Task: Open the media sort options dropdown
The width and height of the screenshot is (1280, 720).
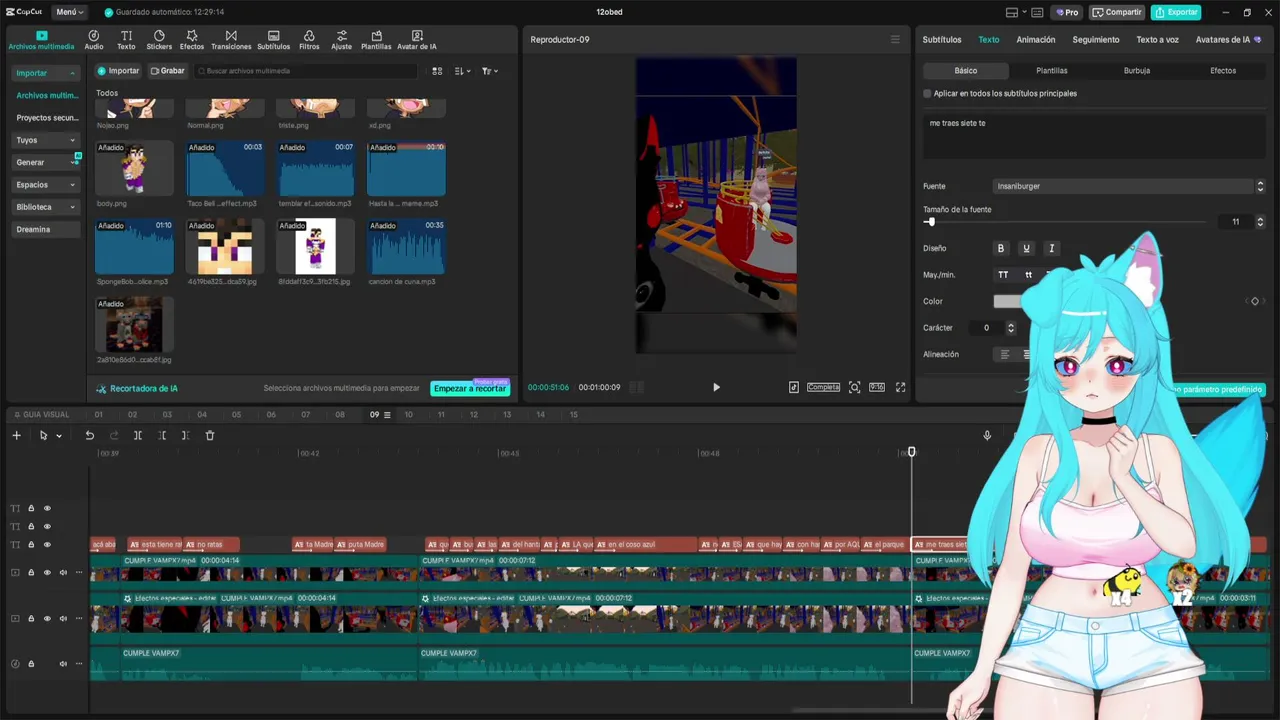Action: coord(462,71)
